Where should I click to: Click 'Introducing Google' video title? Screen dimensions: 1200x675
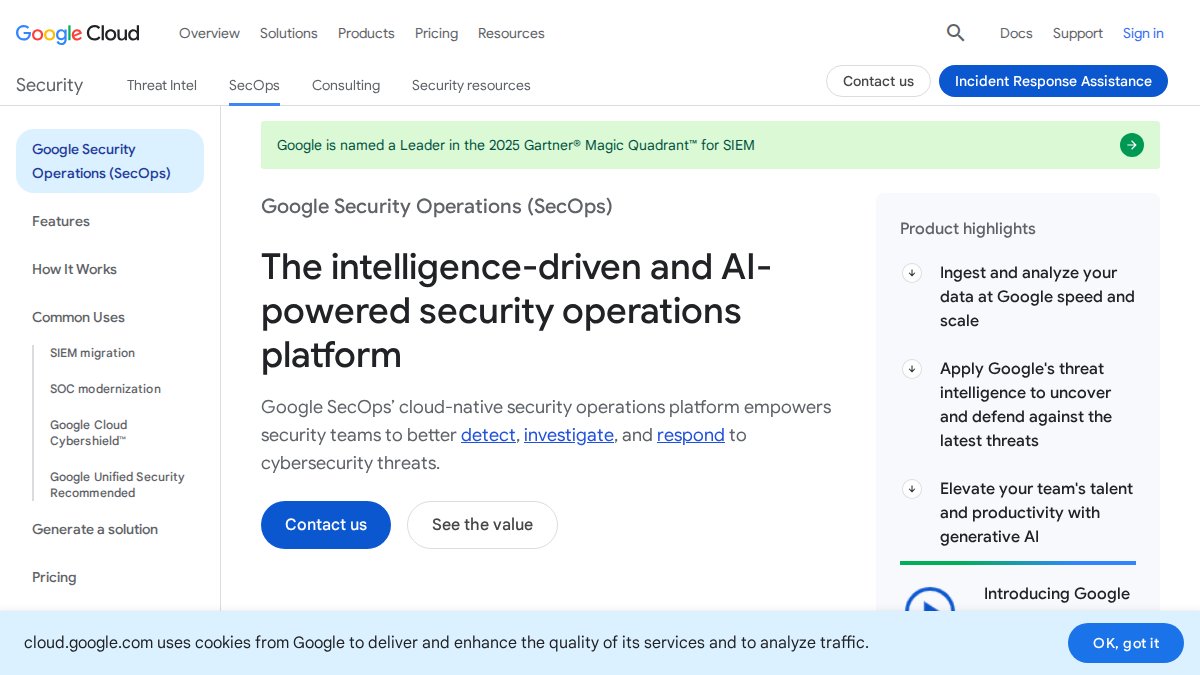tap(1057, 594)
